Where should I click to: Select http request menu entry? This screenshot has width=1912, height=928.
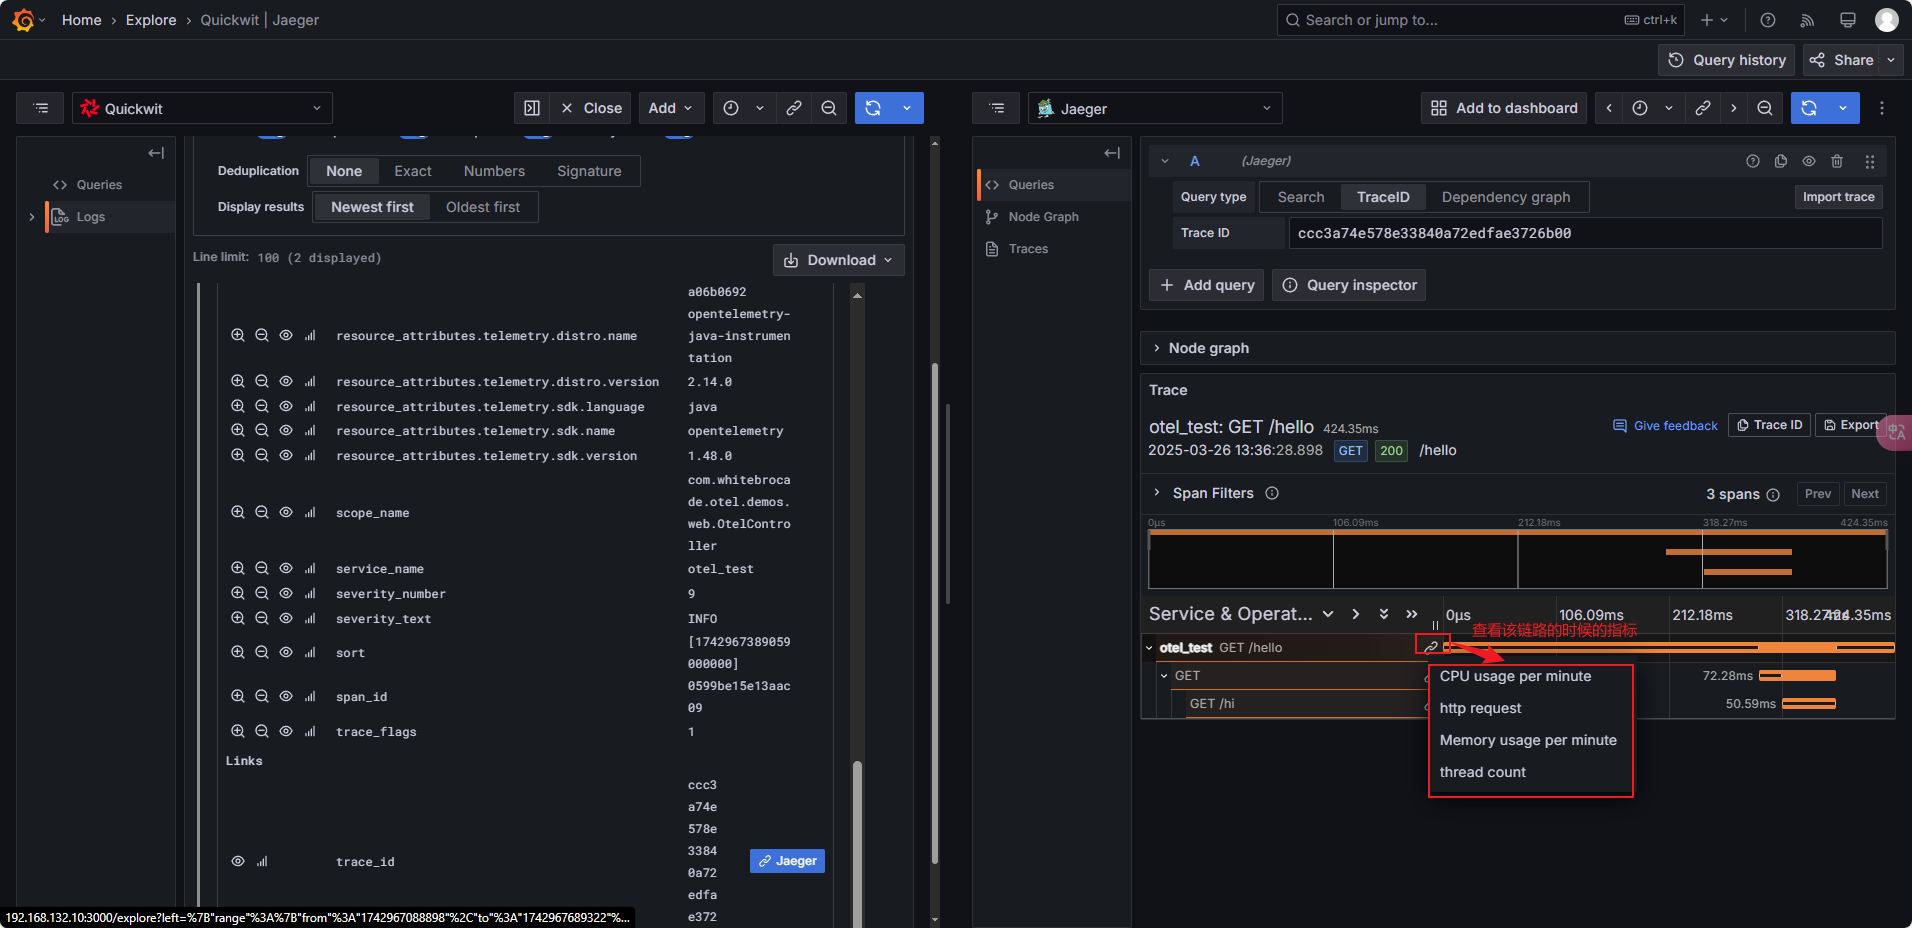(x=1480, y=708)
